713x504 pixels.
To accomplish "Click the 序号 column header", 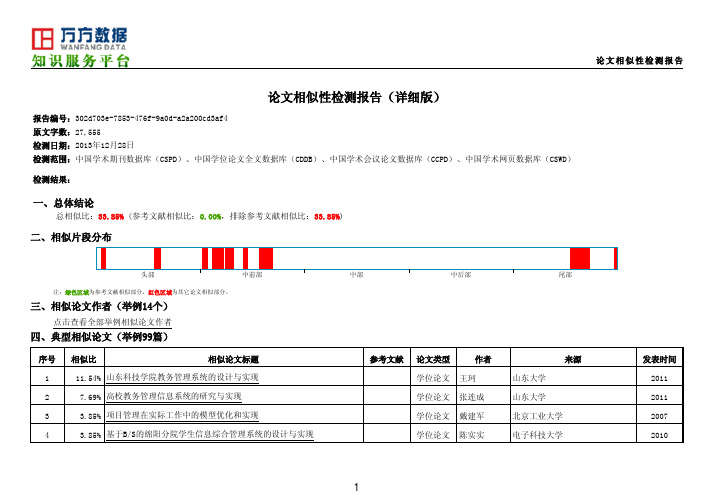I will point(47,359).
